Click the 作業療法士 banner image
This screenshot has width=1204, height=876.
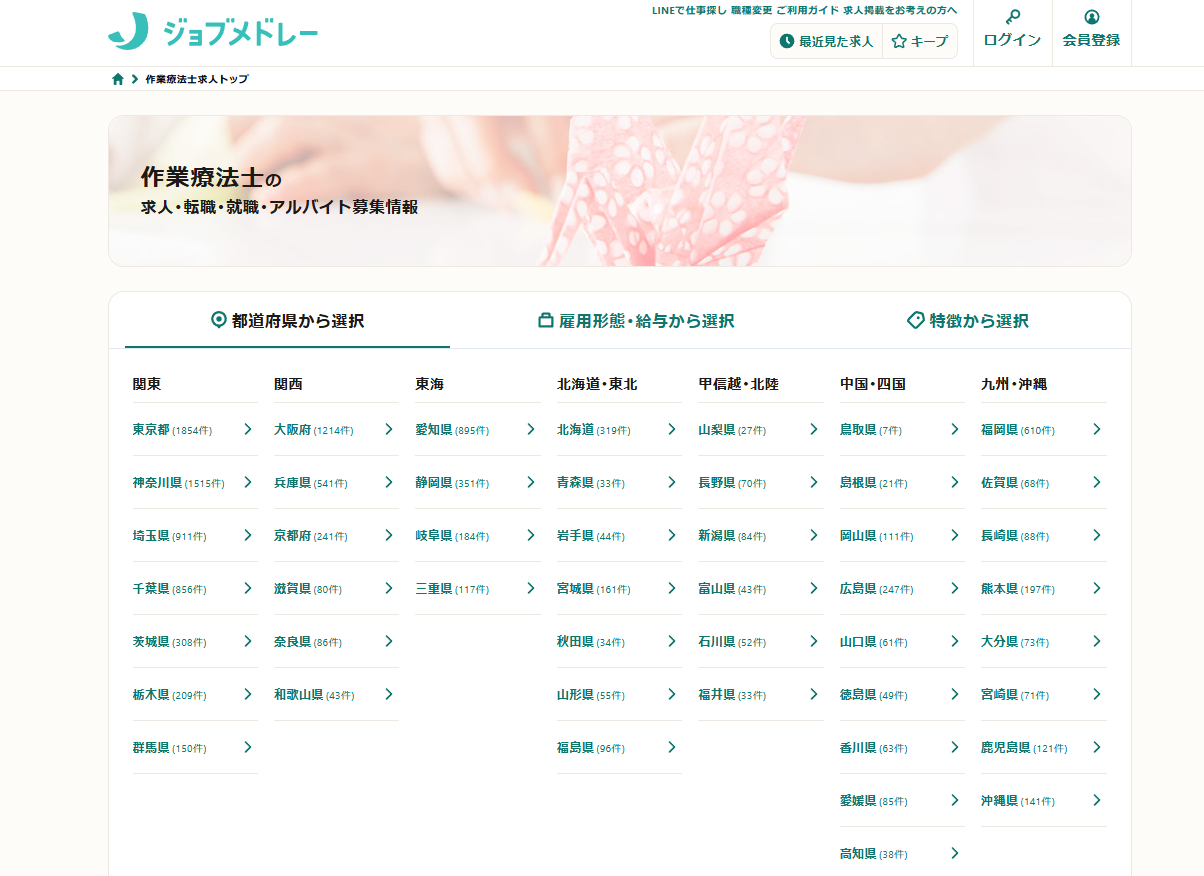click(619, 191)
